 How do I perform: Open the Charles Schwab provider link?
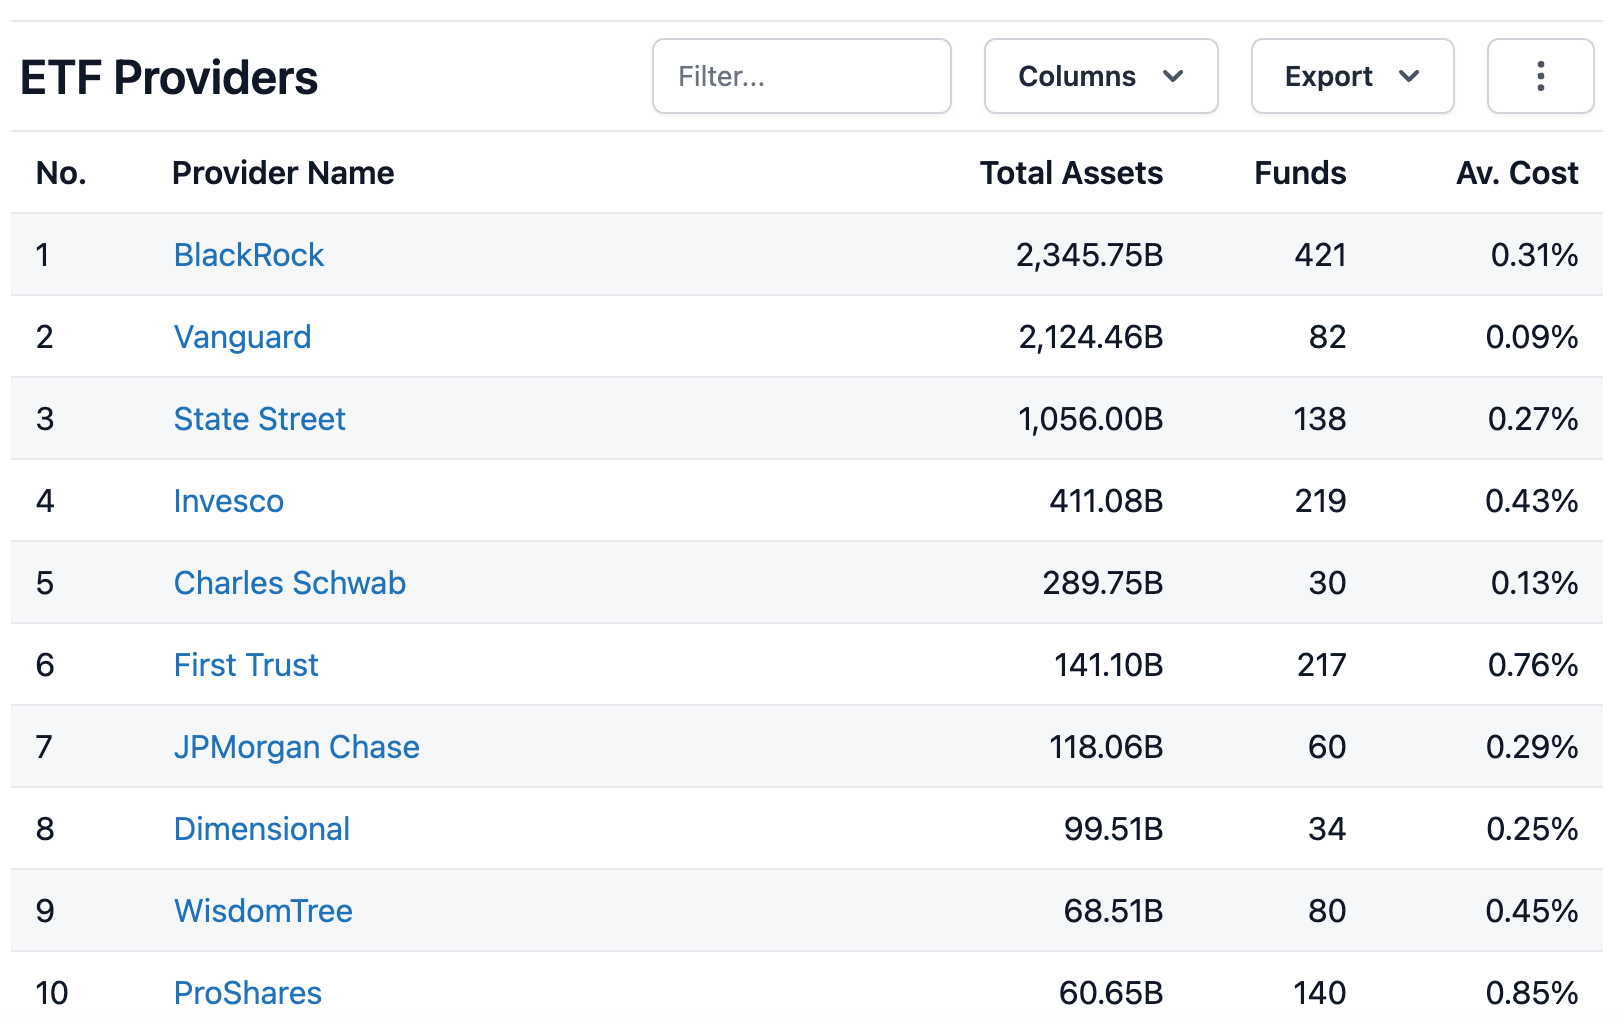[290, 583]
